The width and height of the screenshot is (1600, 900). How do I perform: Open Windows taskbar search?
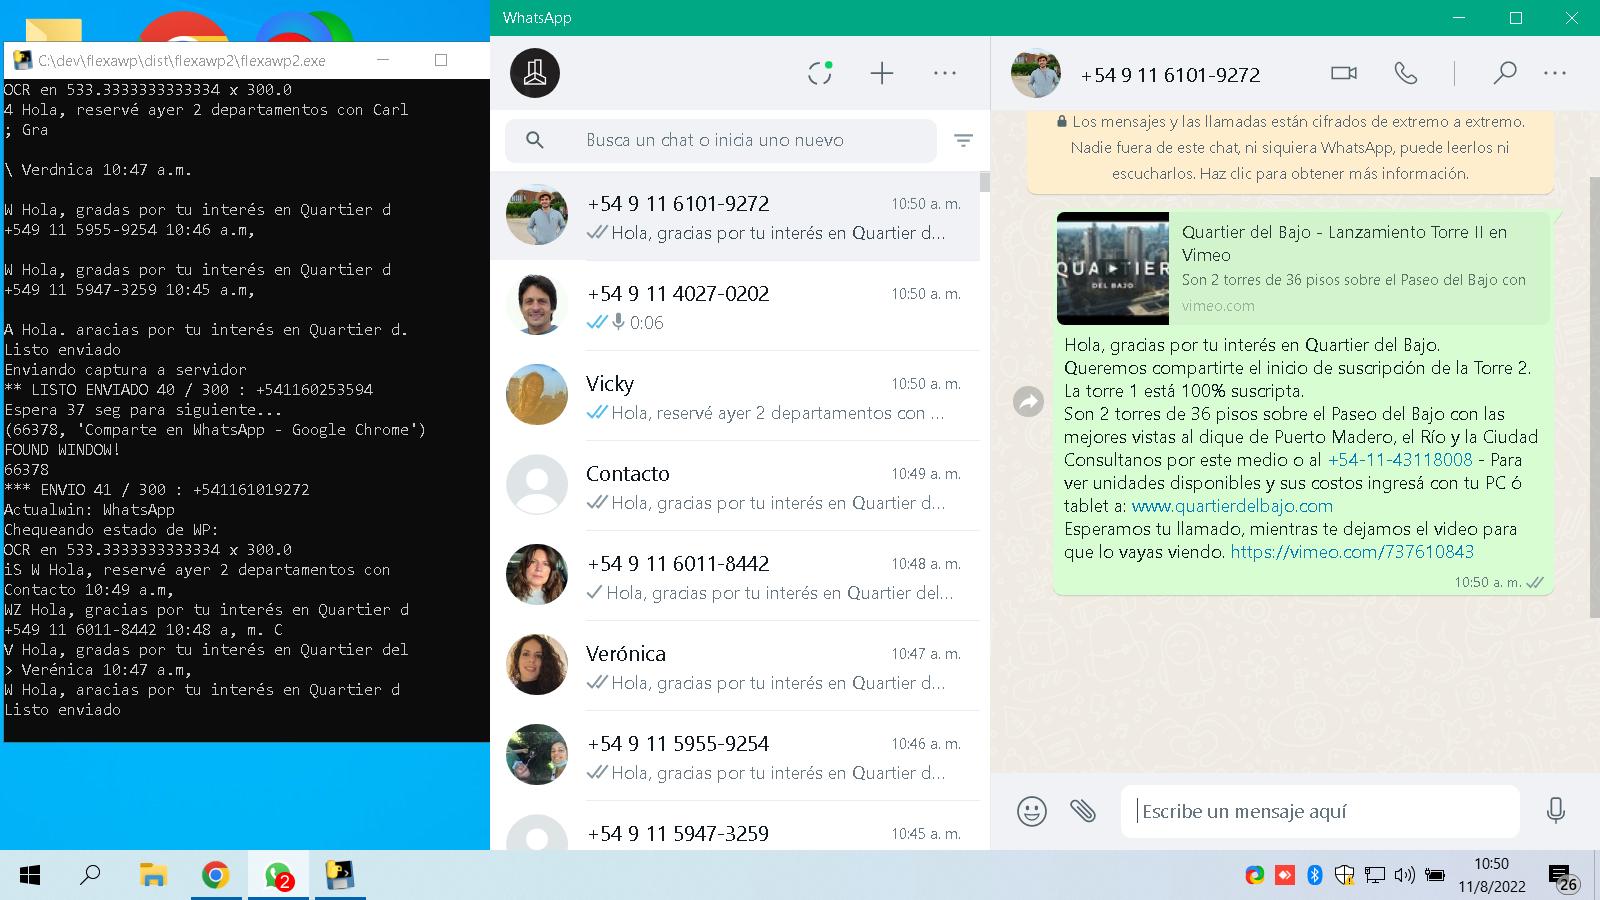point(90,876)
